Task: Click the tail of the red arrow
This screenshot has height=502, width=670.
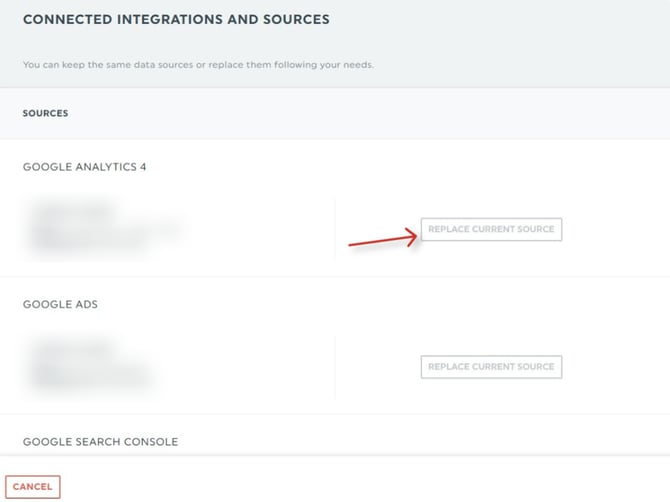Action: [350, 244]
